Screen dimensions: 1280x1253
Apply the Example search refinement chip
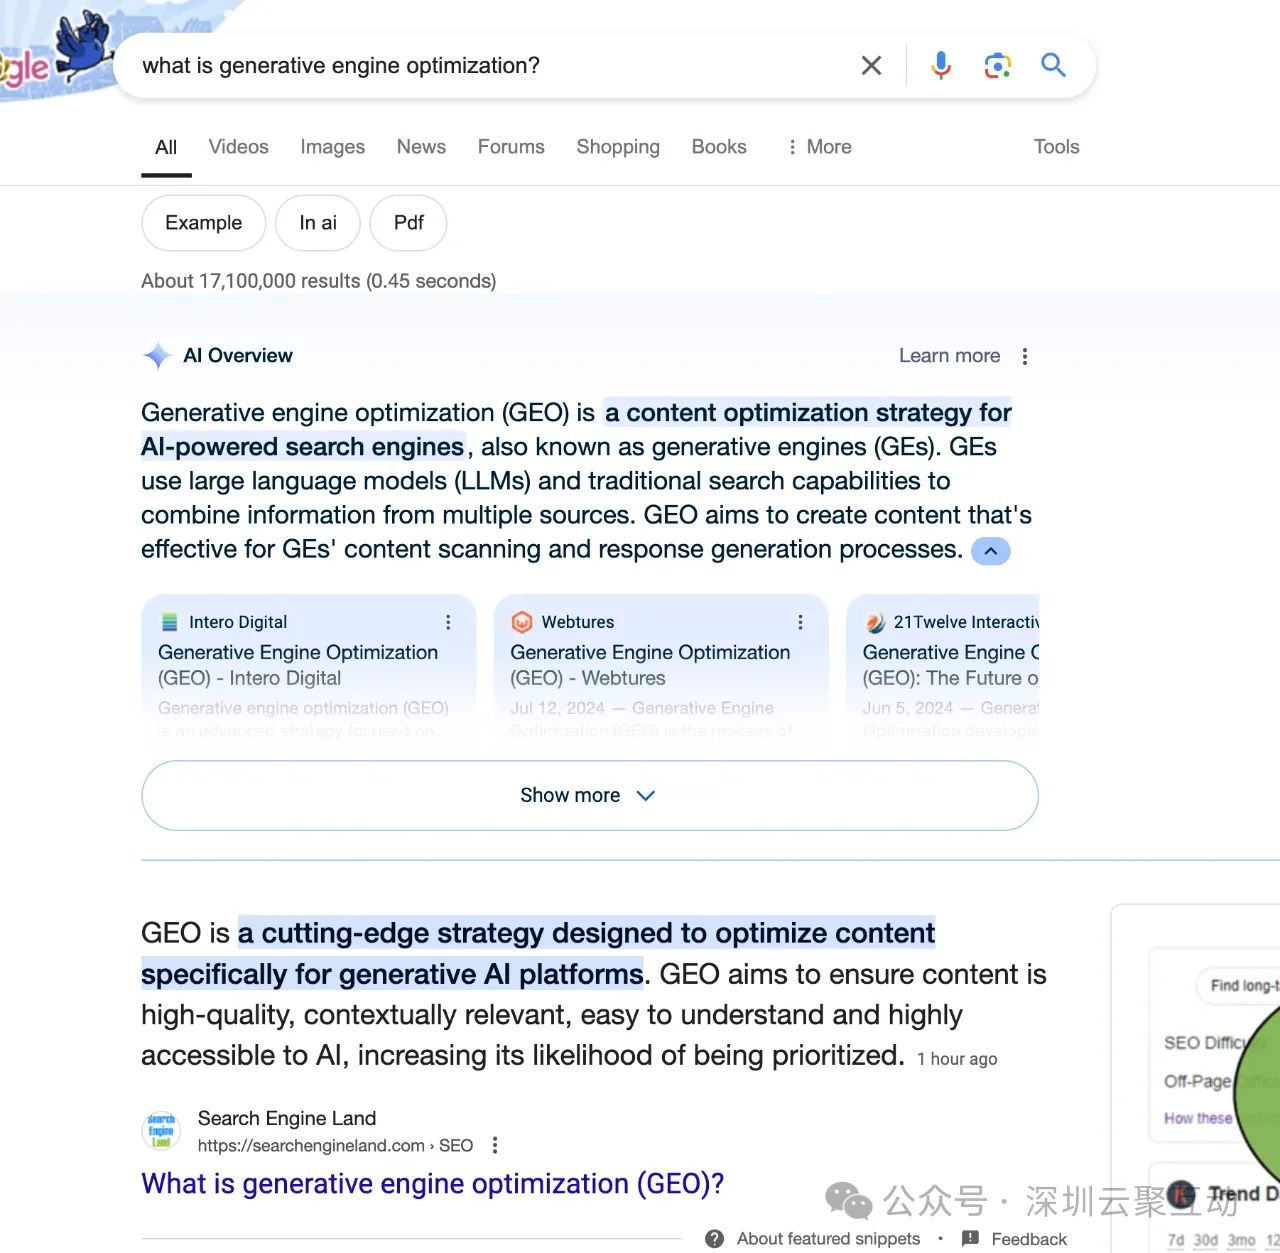pos(203,223)
